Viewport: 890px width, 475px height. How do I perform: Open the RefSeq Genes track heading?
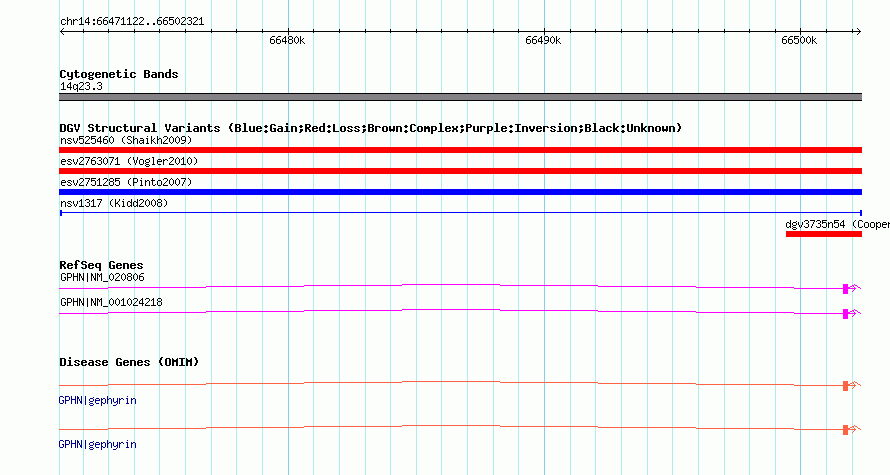tap(101, 265)
